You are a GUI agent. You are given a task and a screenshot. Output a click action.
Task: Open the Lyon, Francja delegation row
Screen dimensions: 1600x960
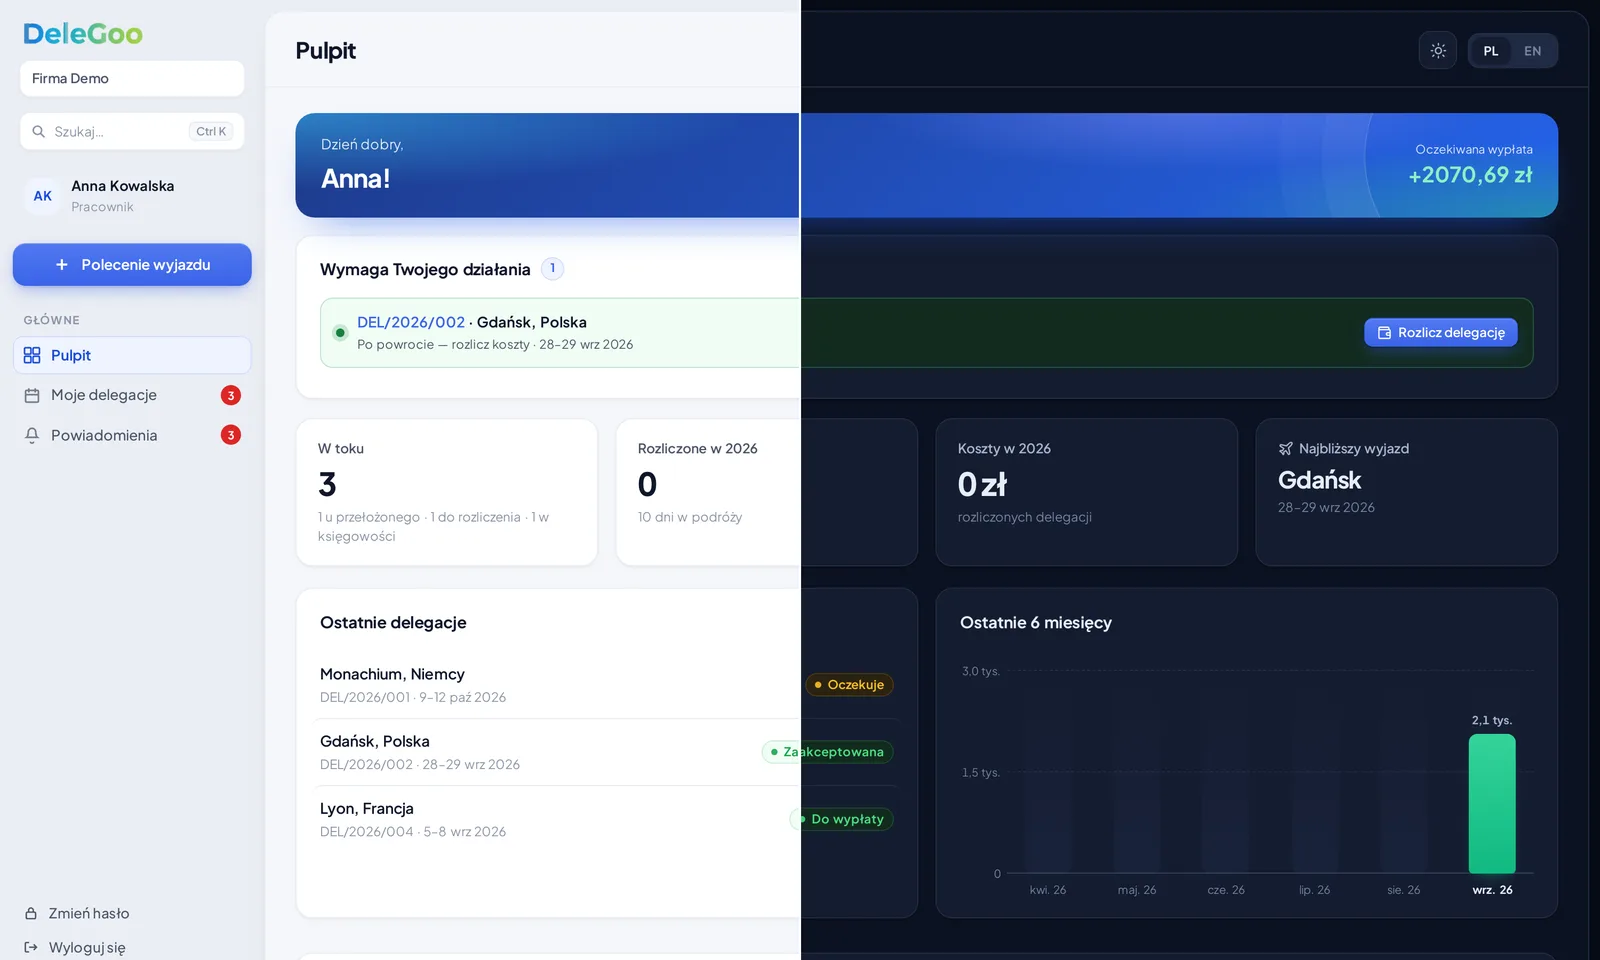[608, 819]
